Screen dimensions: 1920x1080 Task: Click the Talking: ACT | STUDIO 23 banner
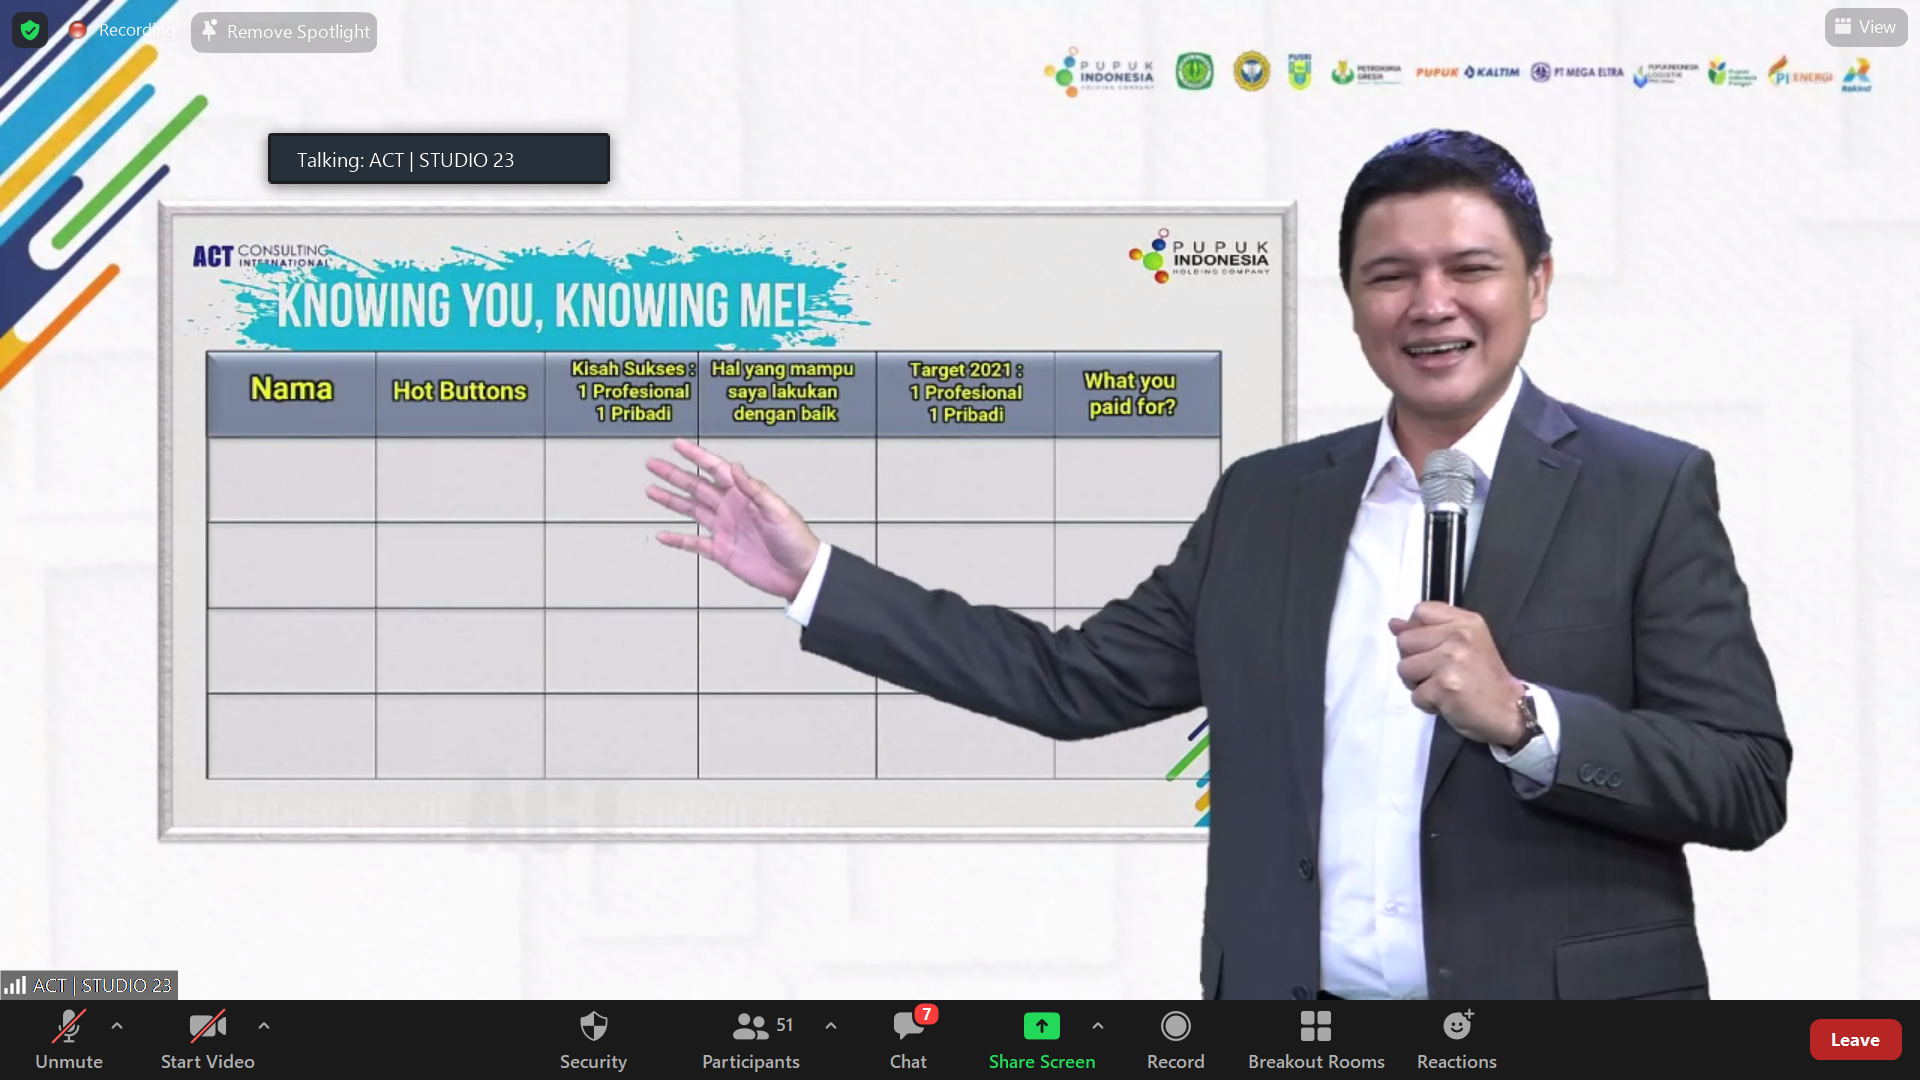pyautogui.click(x=438, y=159)
